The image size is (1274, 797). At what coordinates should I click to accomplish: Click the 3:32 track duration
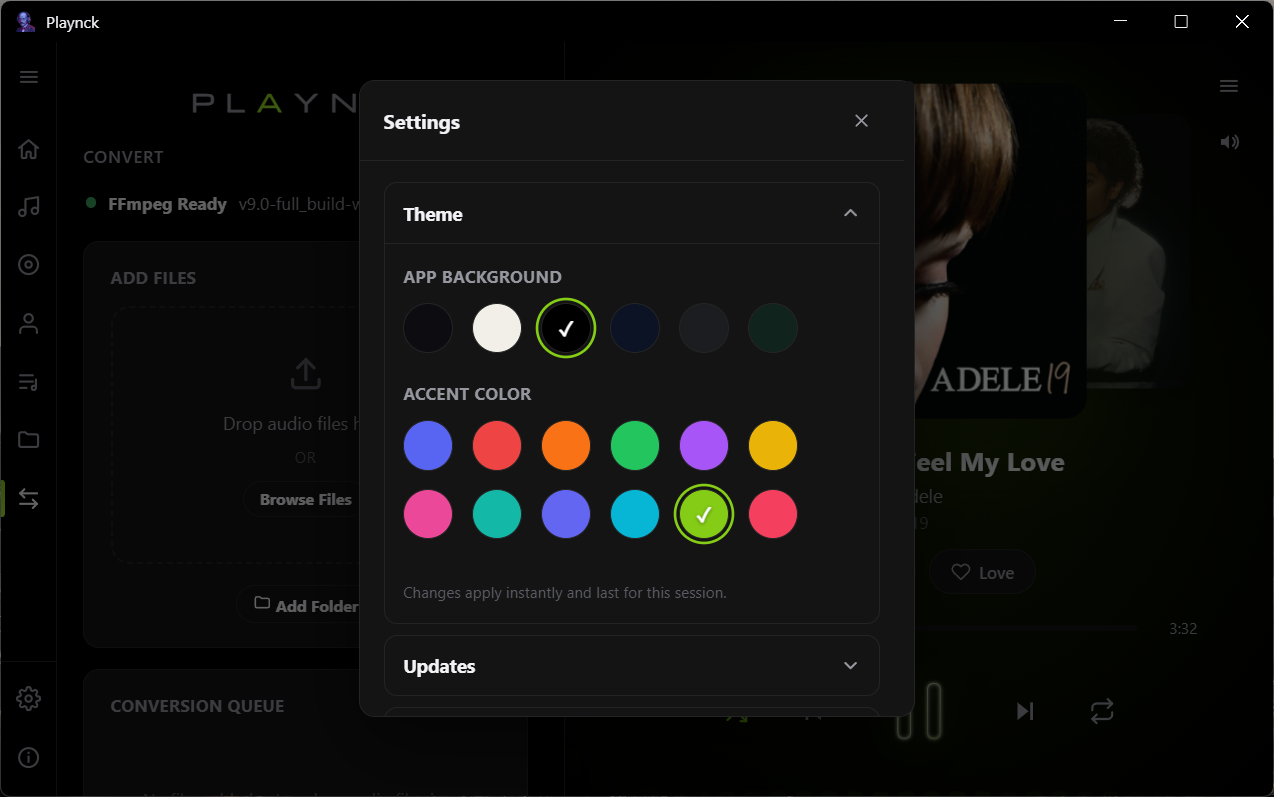[1183, 629]
